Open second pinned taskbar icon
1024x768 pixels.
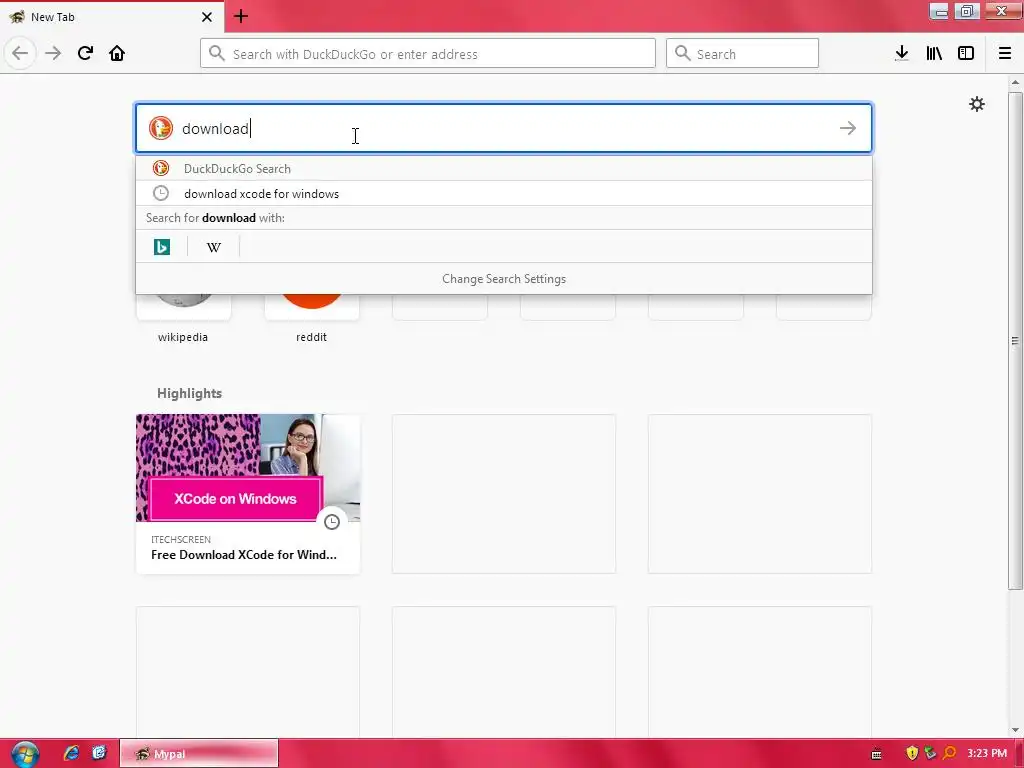click(99, 753)
